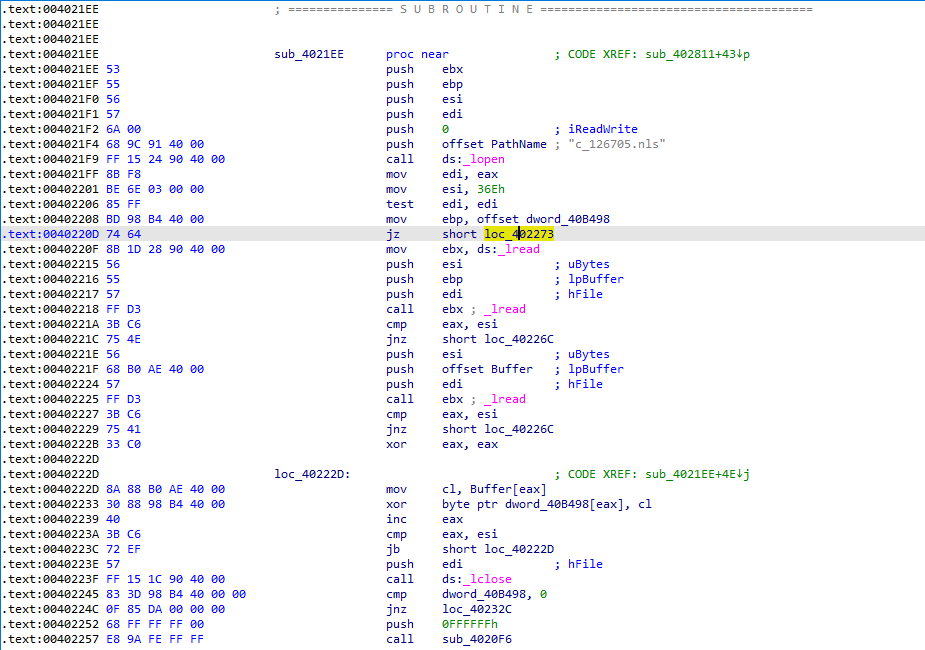
Task: Jump to loc_40222D from jb instruction
Action: pyautogui.click(x=519, y=549)
